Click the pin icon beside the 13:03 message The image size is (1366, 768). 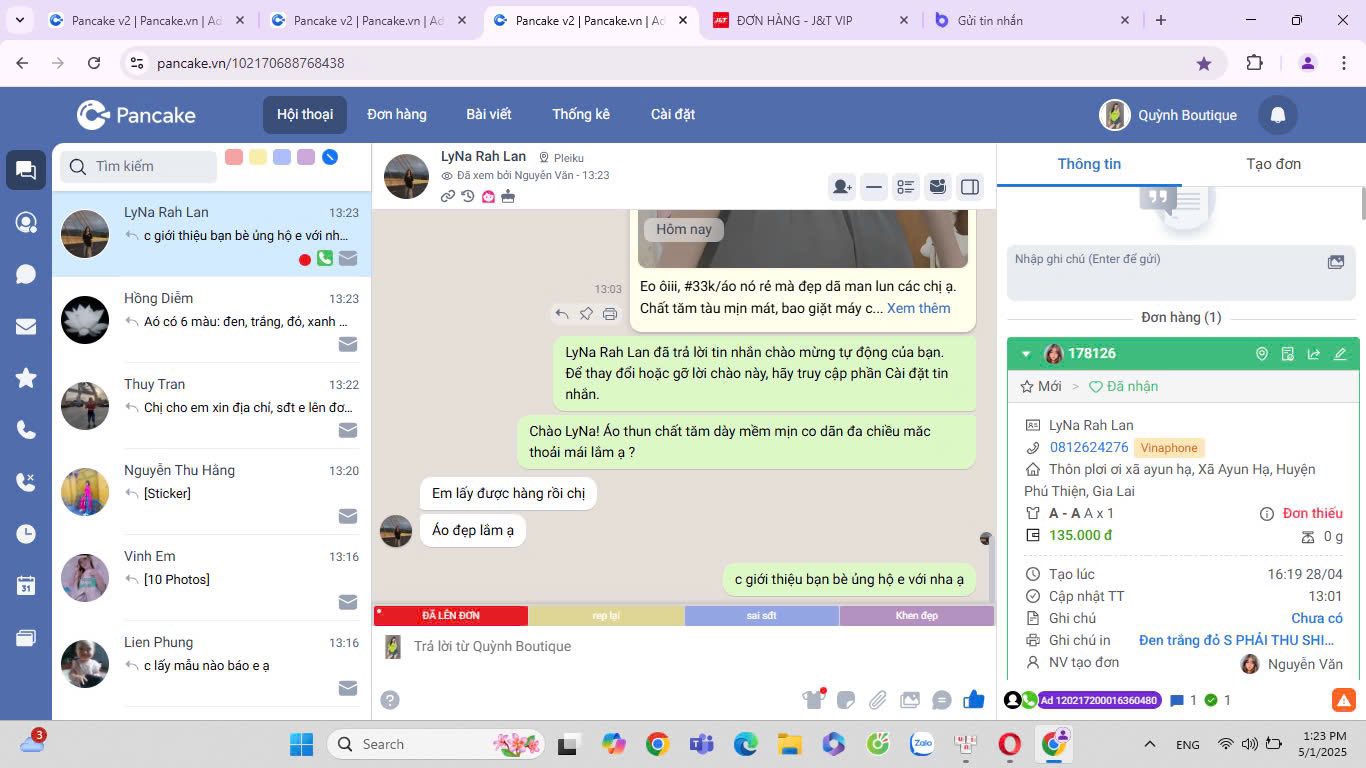pyautogui.click(x=586, y=314)
